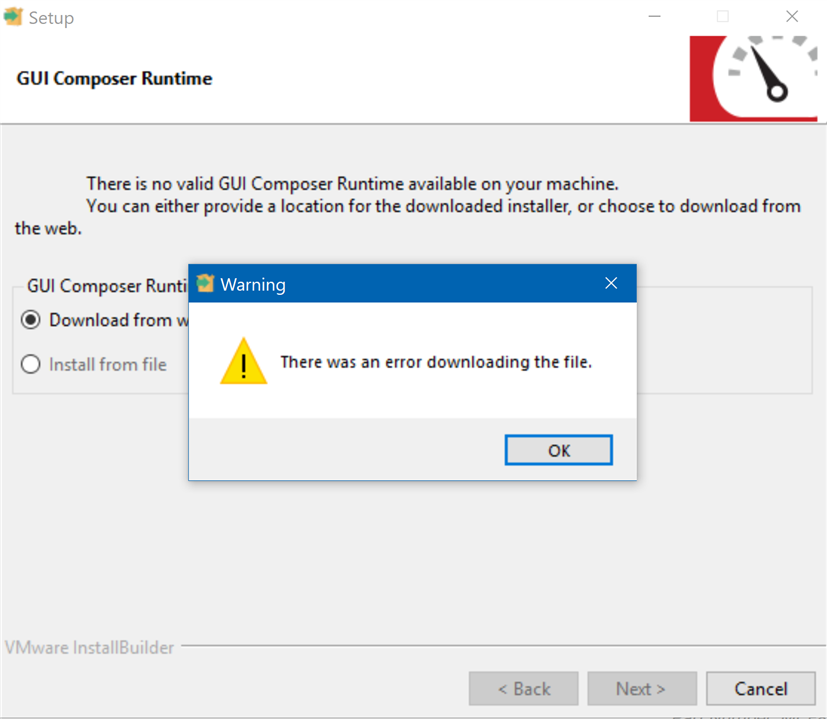Click the Install from file label text
The width and height of the screenshot is (827, 719).
pyautogui.click(x=108, y=365)
